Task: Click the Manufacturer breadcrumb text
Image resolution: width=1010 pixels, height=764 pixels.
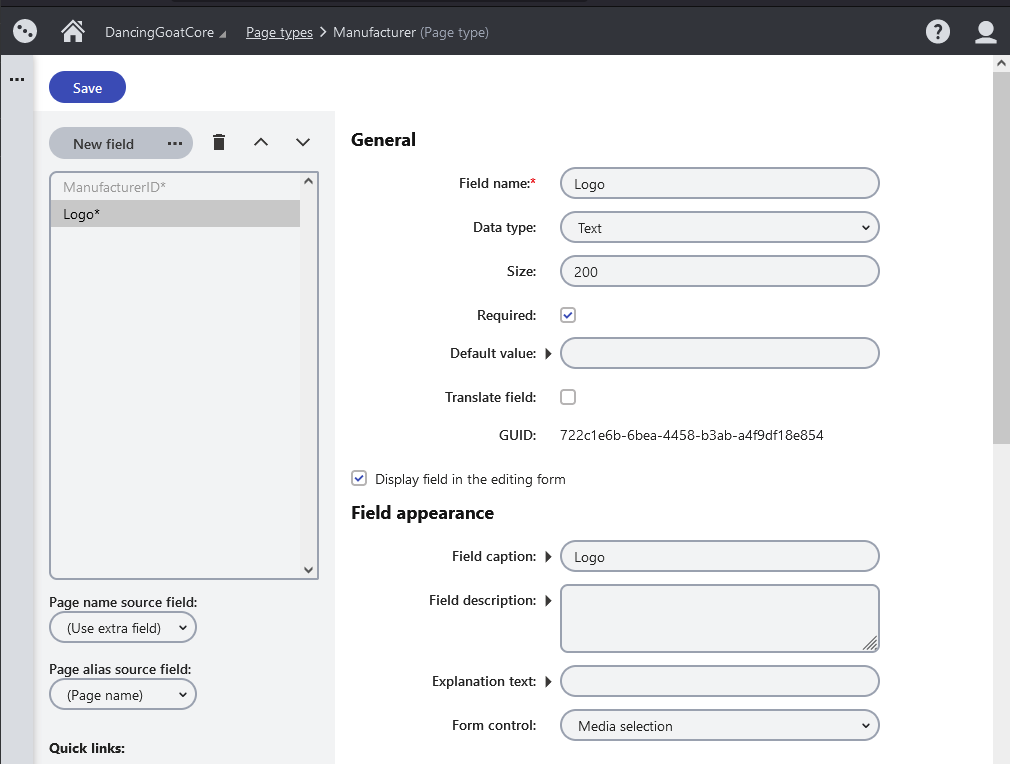Action: point(374,32)
